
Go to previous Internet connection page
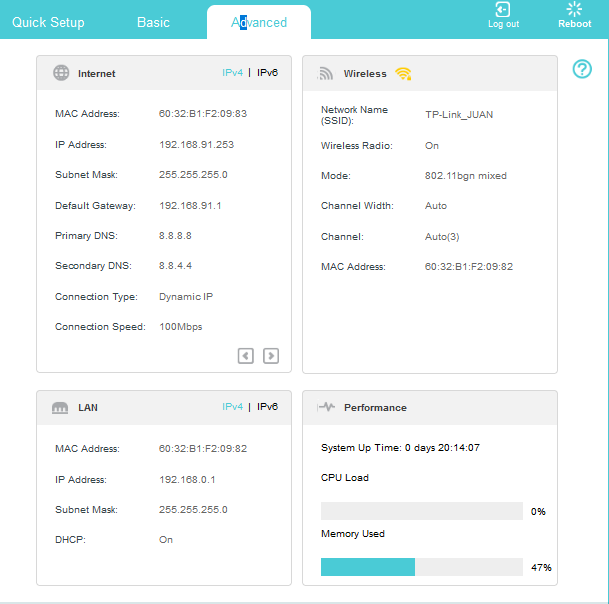[x=246, y=355]
